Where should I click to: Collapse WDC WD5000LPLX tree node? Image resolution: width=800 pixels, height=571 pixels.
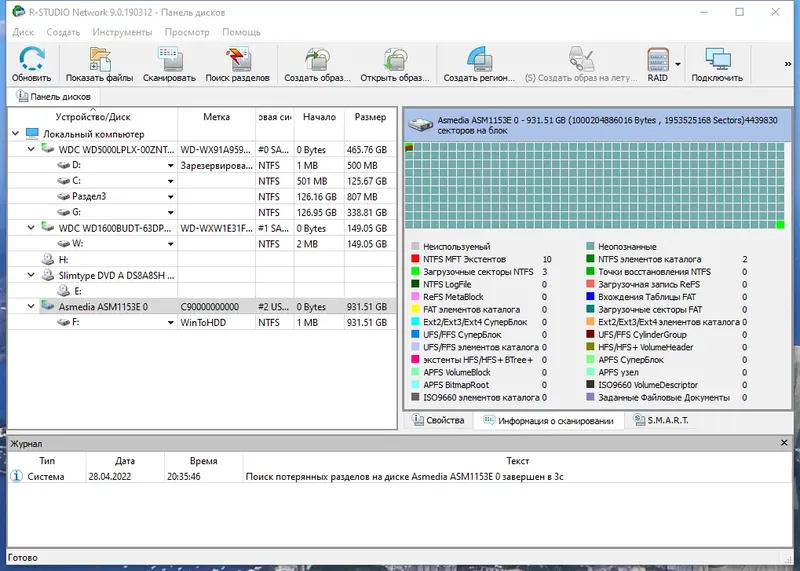click(x=31, y=149)
